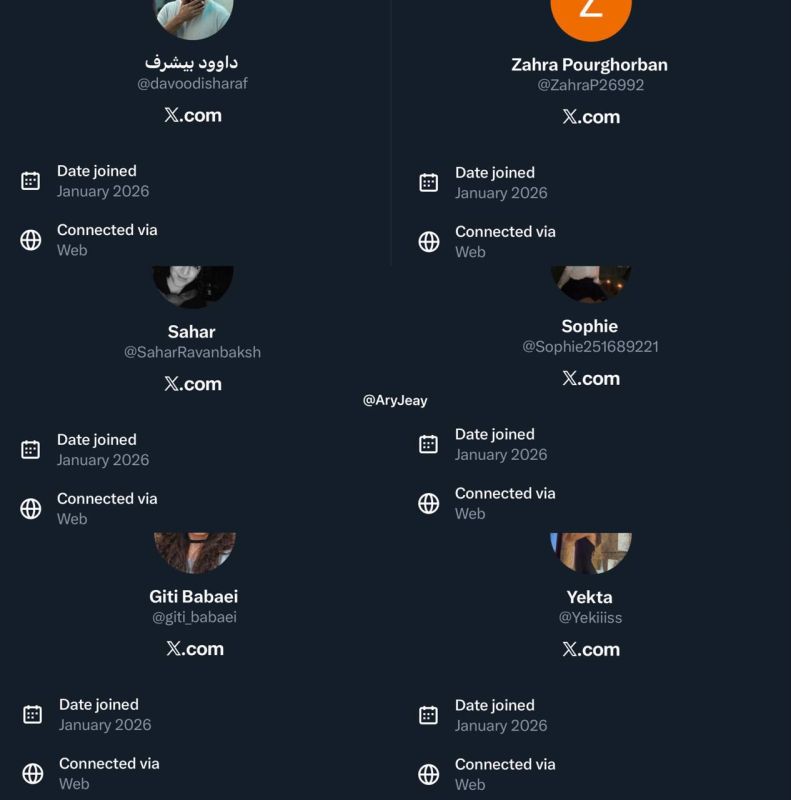Click globe icon in Yekta's card
The image size is (791, 800).
429,774
